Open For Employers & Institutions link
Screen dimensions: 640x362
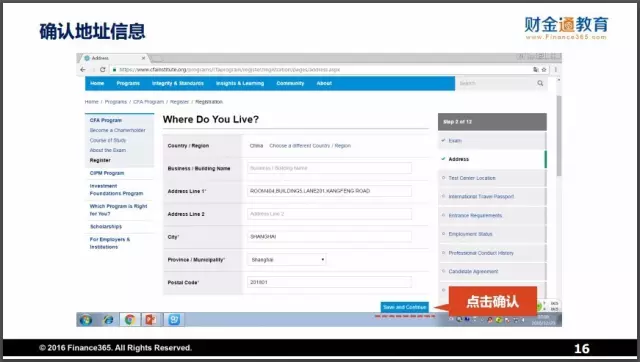tap(110, 243)
